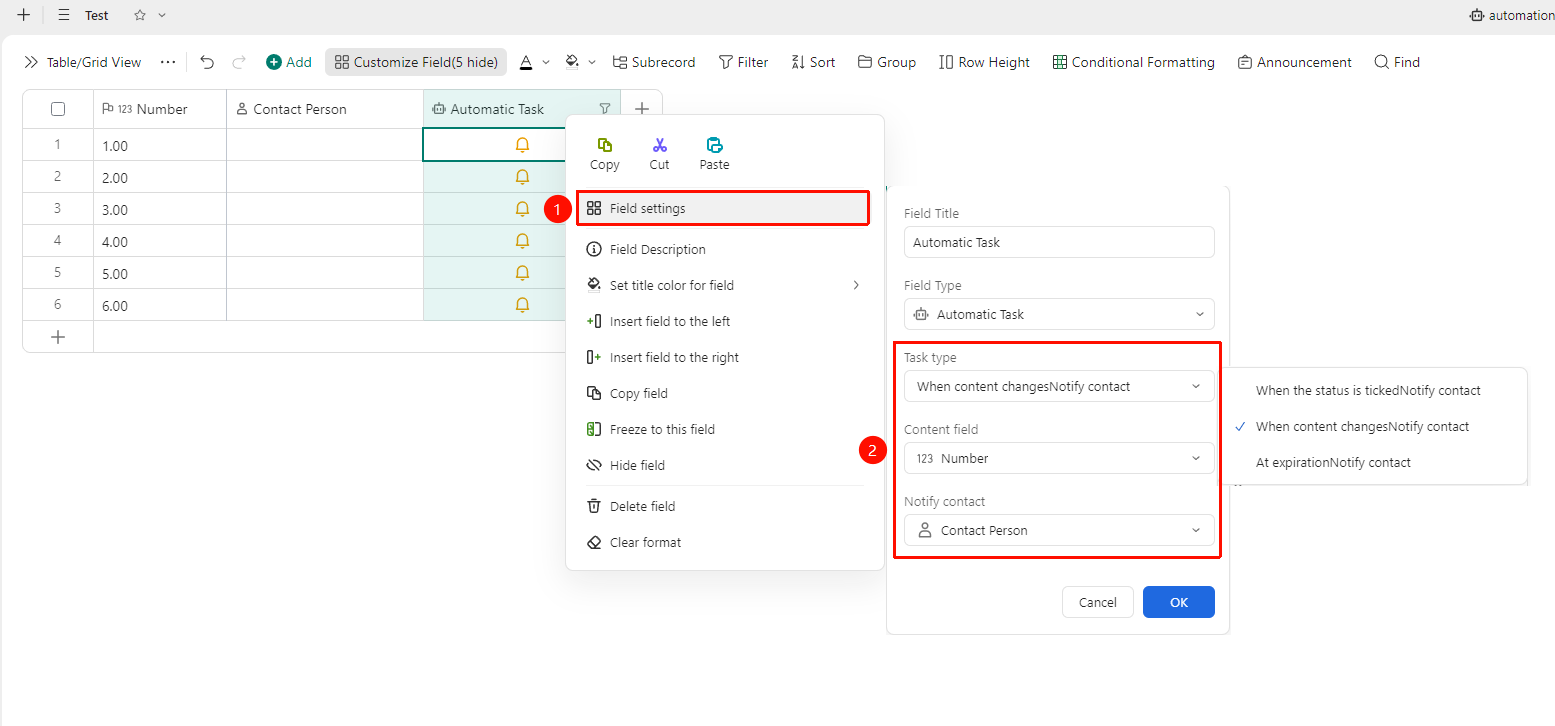This screenshot has width=1555, height=726.
Task: Click the Redo arrow icon
Action: [239, 62]
